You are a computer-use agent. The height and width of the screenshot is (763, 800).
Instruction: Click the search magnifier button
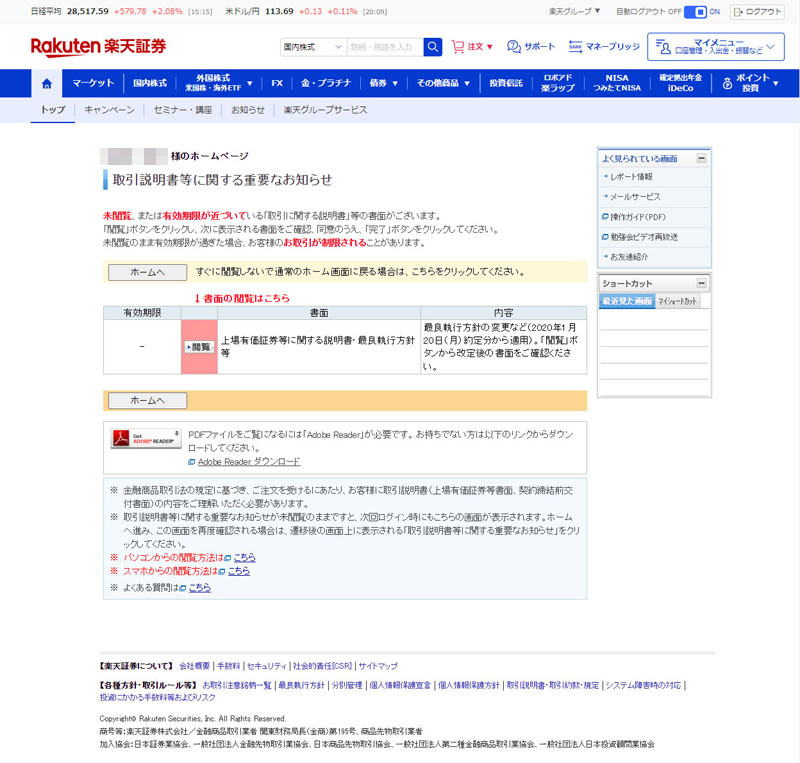tap(433, 47)
